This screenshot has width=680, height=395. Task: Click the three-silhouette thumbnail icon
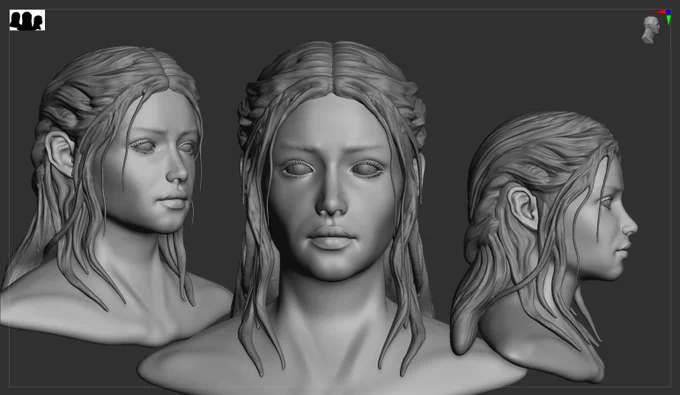pos(27,20)
